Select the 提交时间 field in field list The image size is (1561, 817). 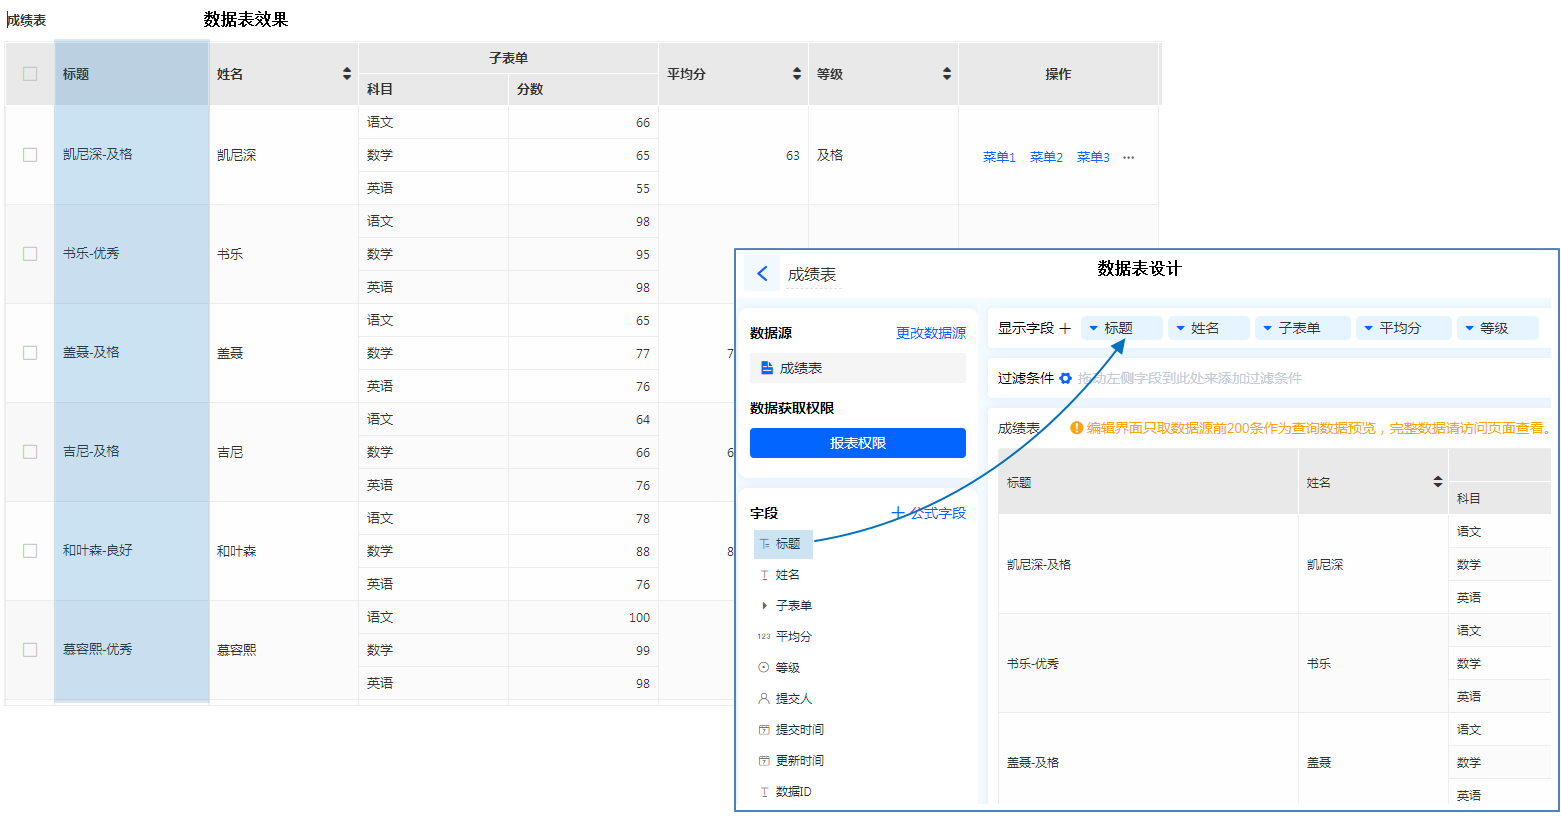799,730
